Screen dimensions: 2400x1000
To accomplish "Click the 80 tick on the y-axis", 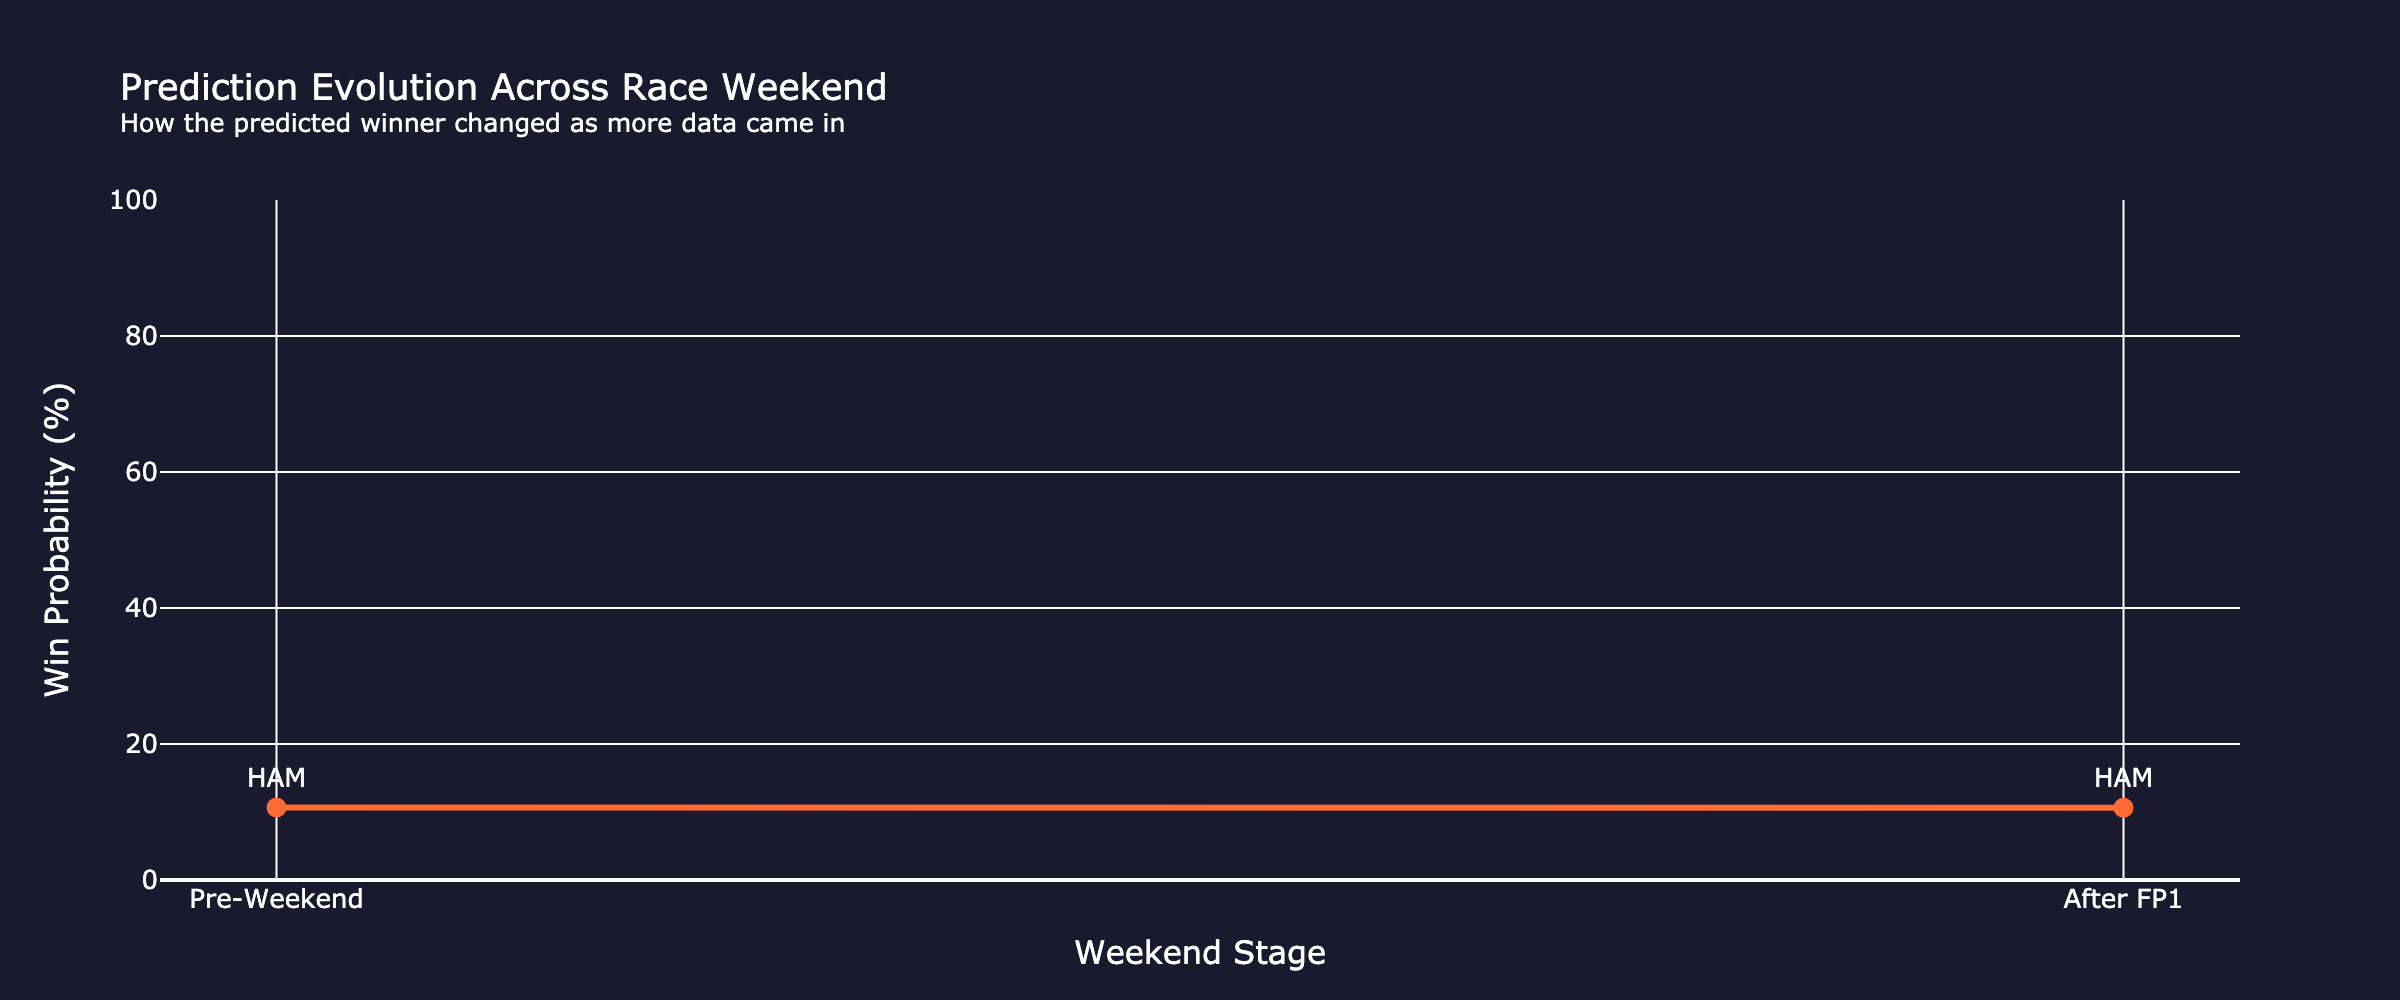I will [x=141, y=336].
